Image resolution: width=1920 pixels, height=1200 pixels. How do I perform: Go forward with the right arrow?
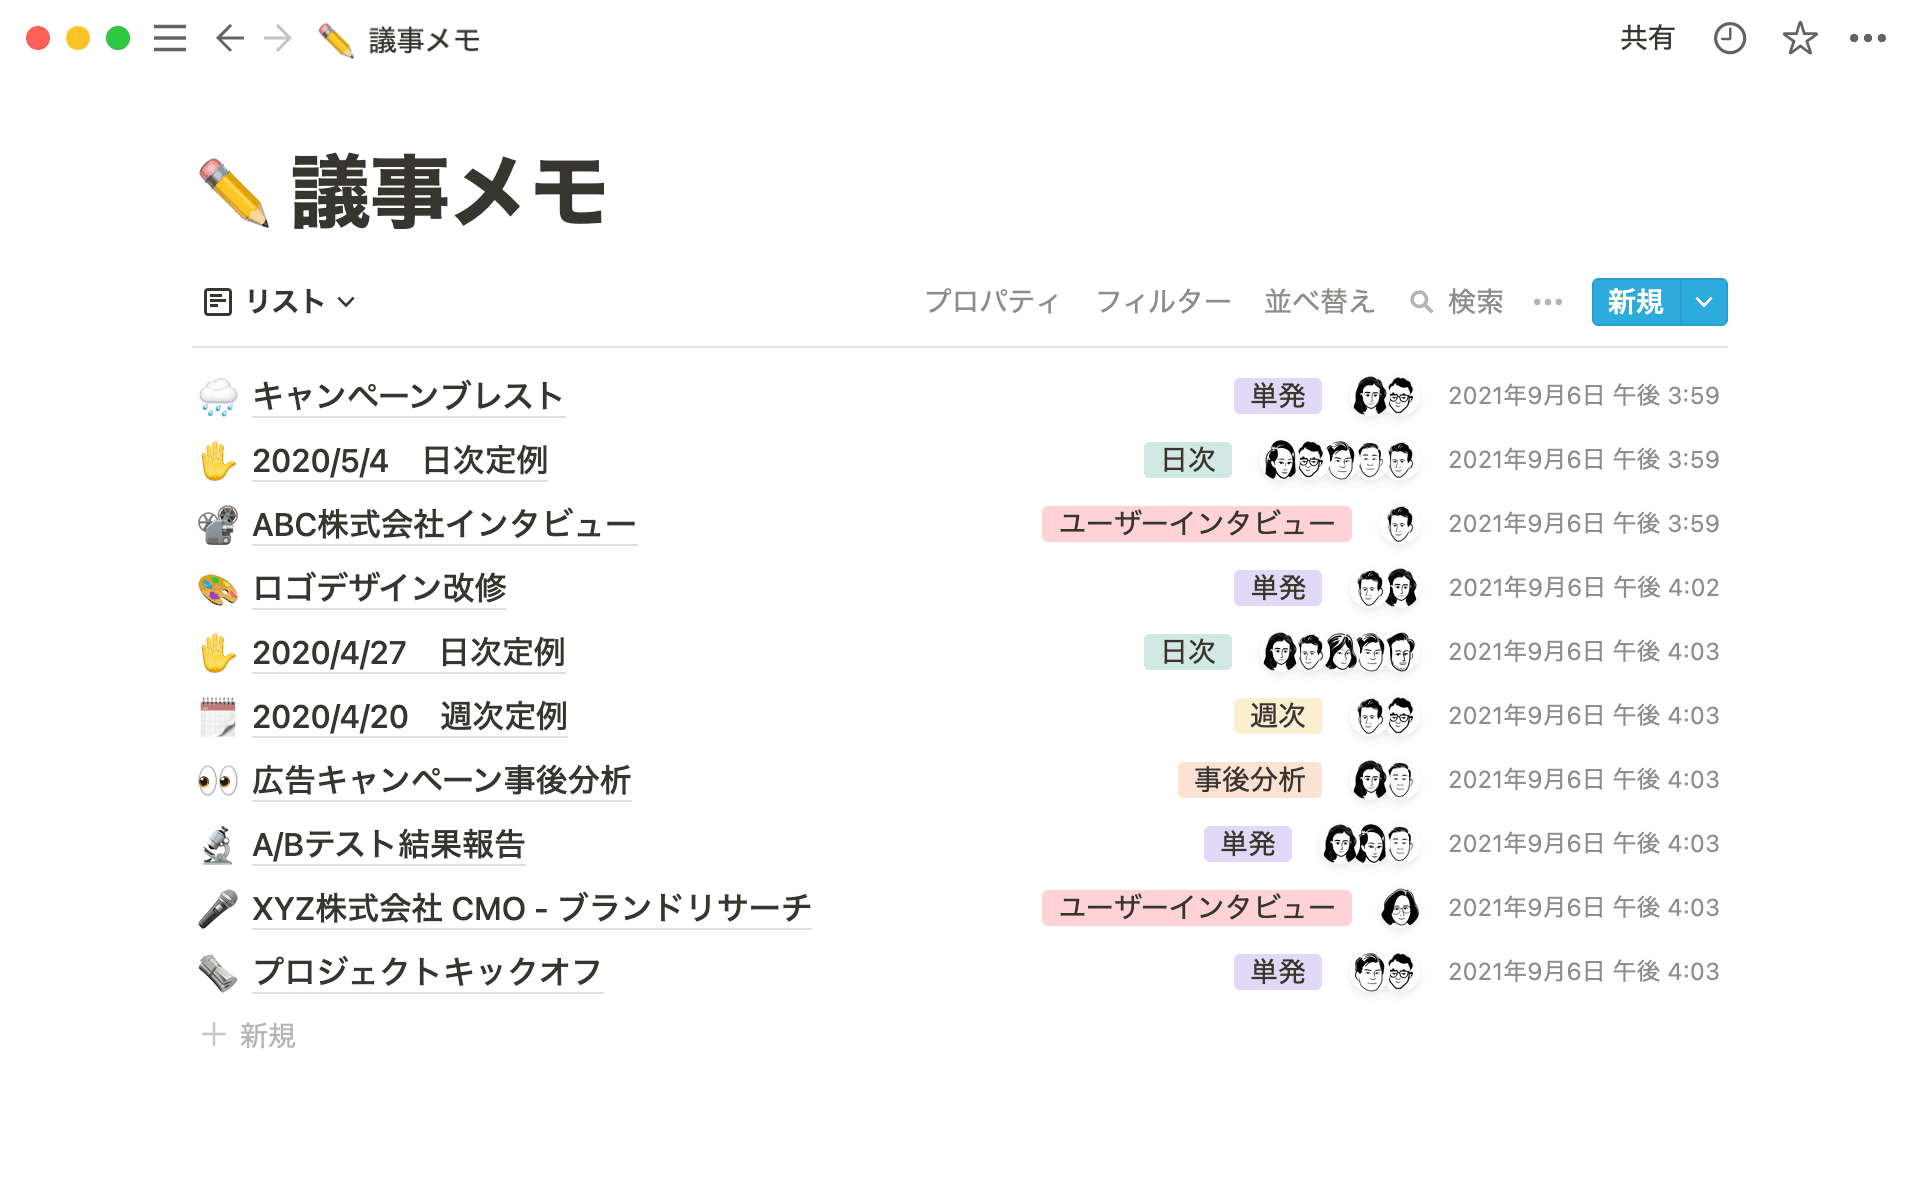(278, 39)
